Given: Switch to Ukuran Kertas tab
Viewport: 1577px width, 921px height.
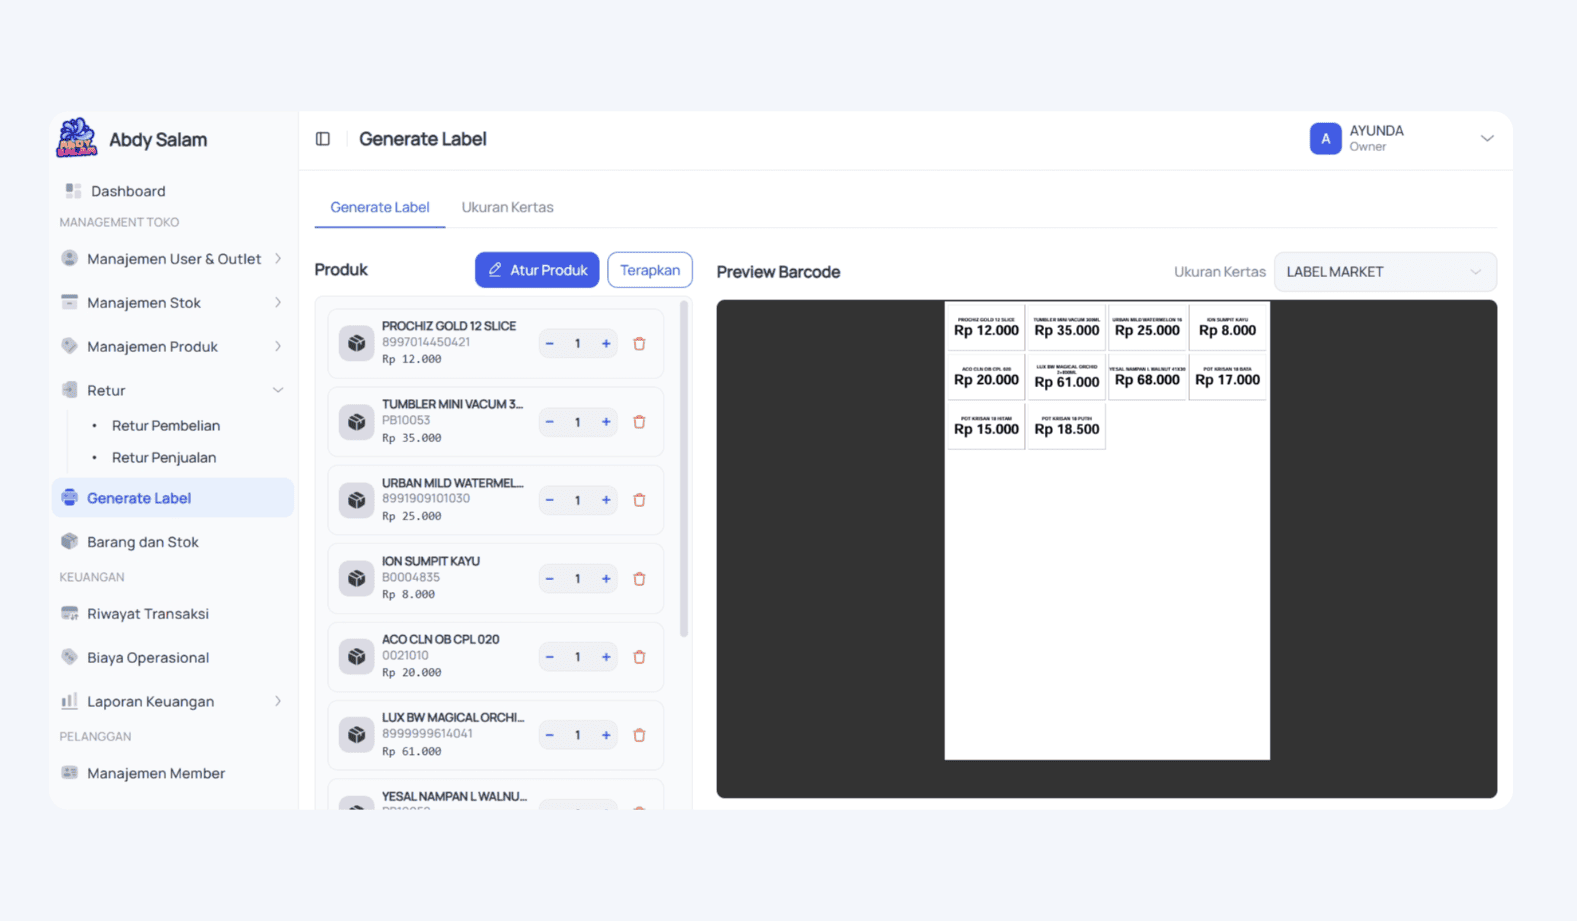Looking at the screenshot, I should tap(507, 207).
